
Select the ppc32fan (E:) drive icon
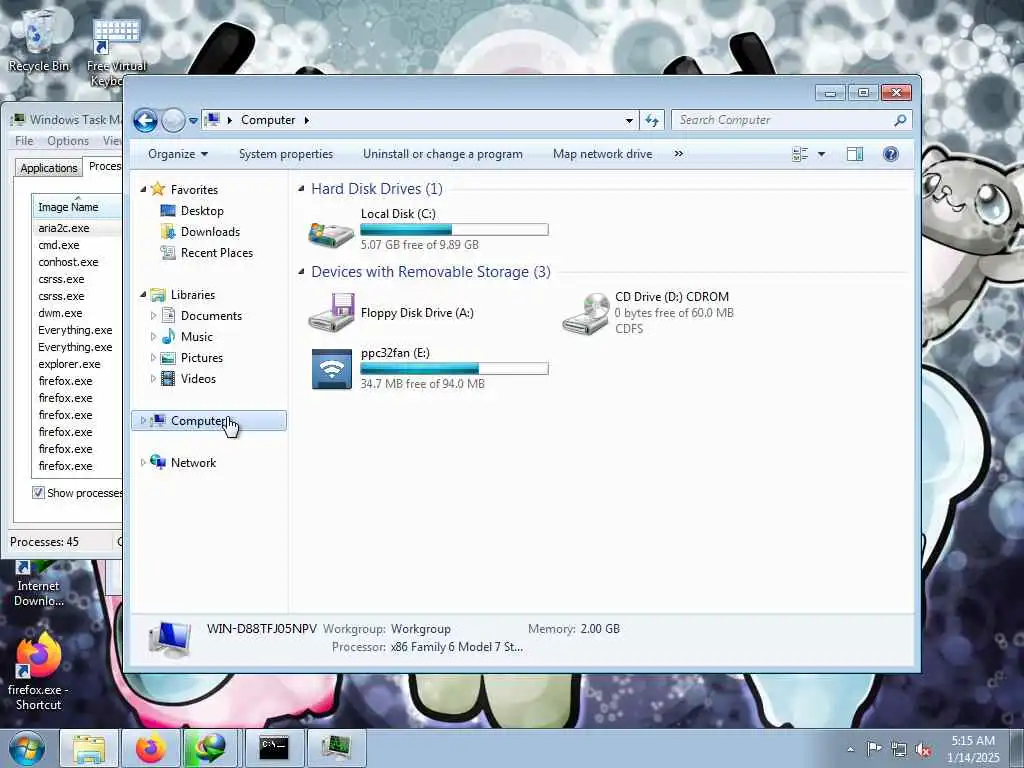click(332, 369)
